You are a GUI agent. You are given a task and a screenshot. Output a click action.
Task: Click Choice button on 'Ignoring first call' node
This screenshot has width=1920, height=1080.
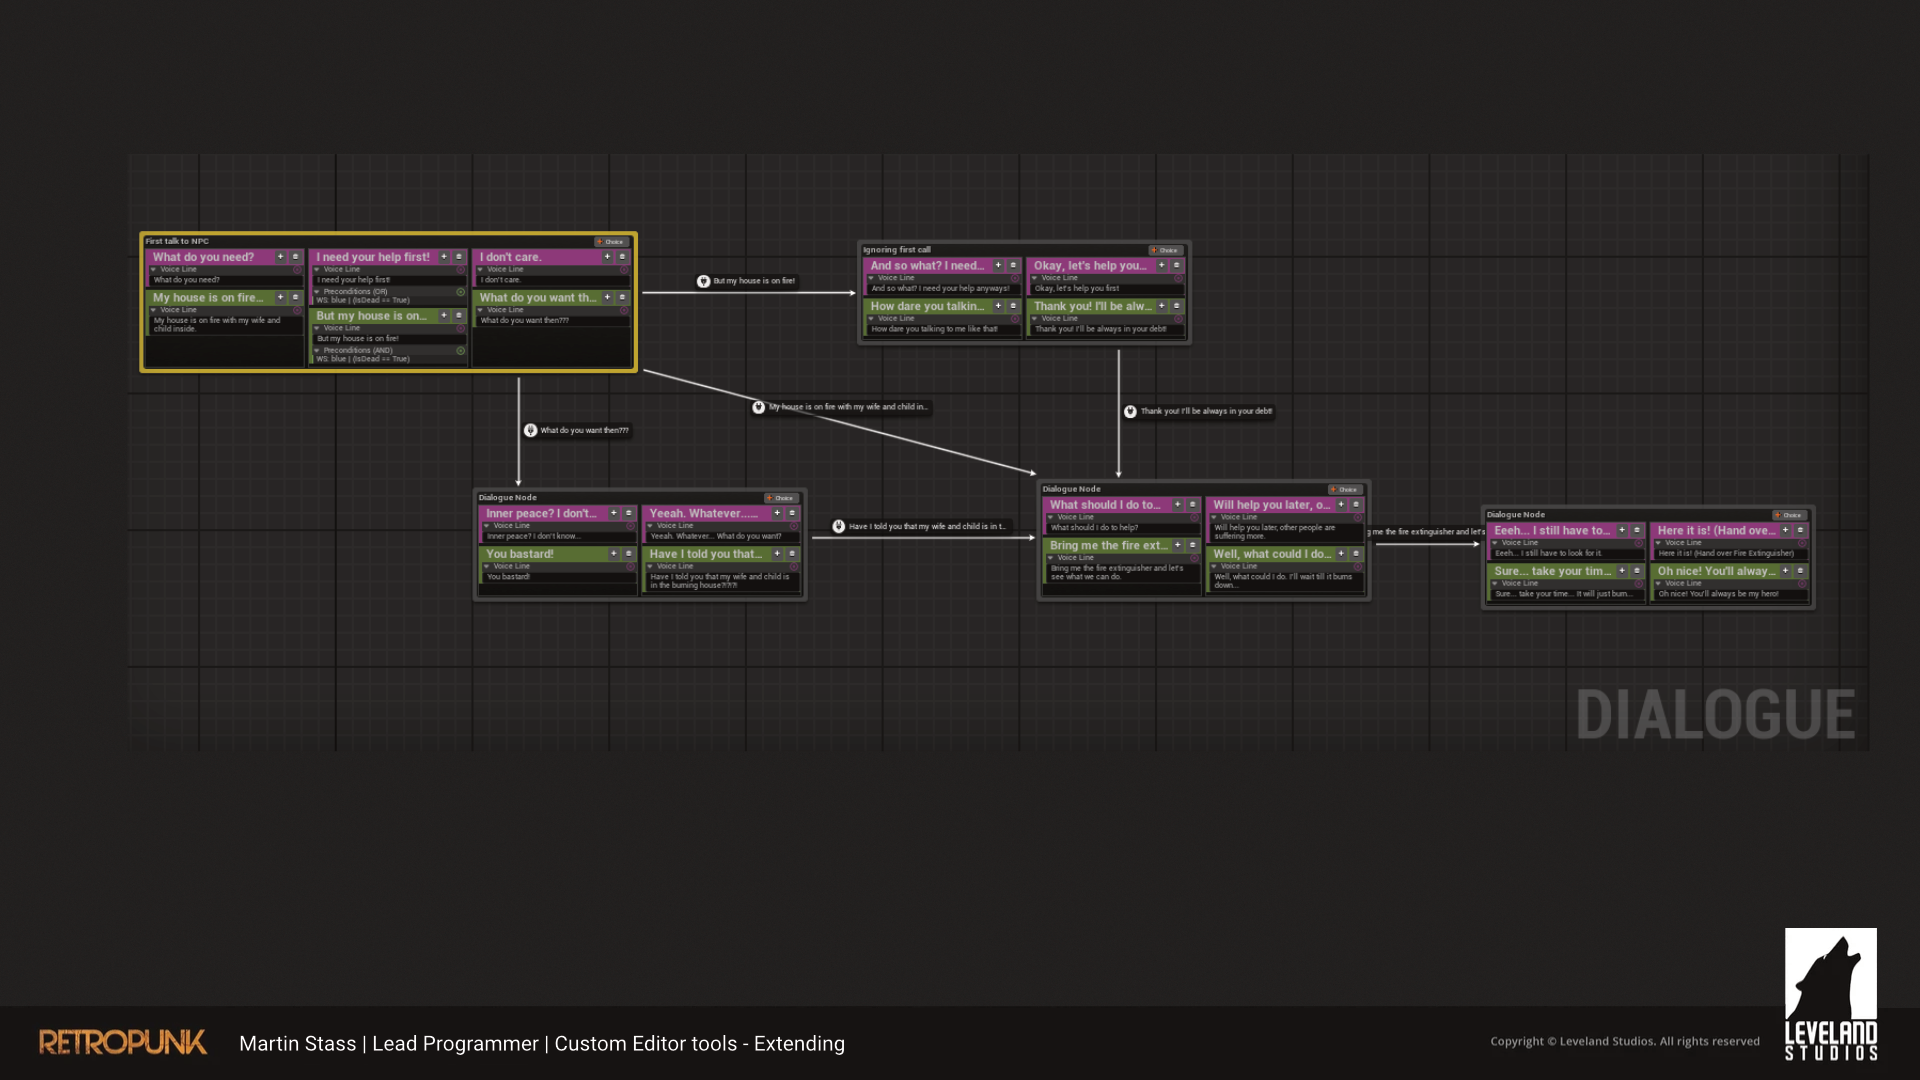pos(1166,251)
